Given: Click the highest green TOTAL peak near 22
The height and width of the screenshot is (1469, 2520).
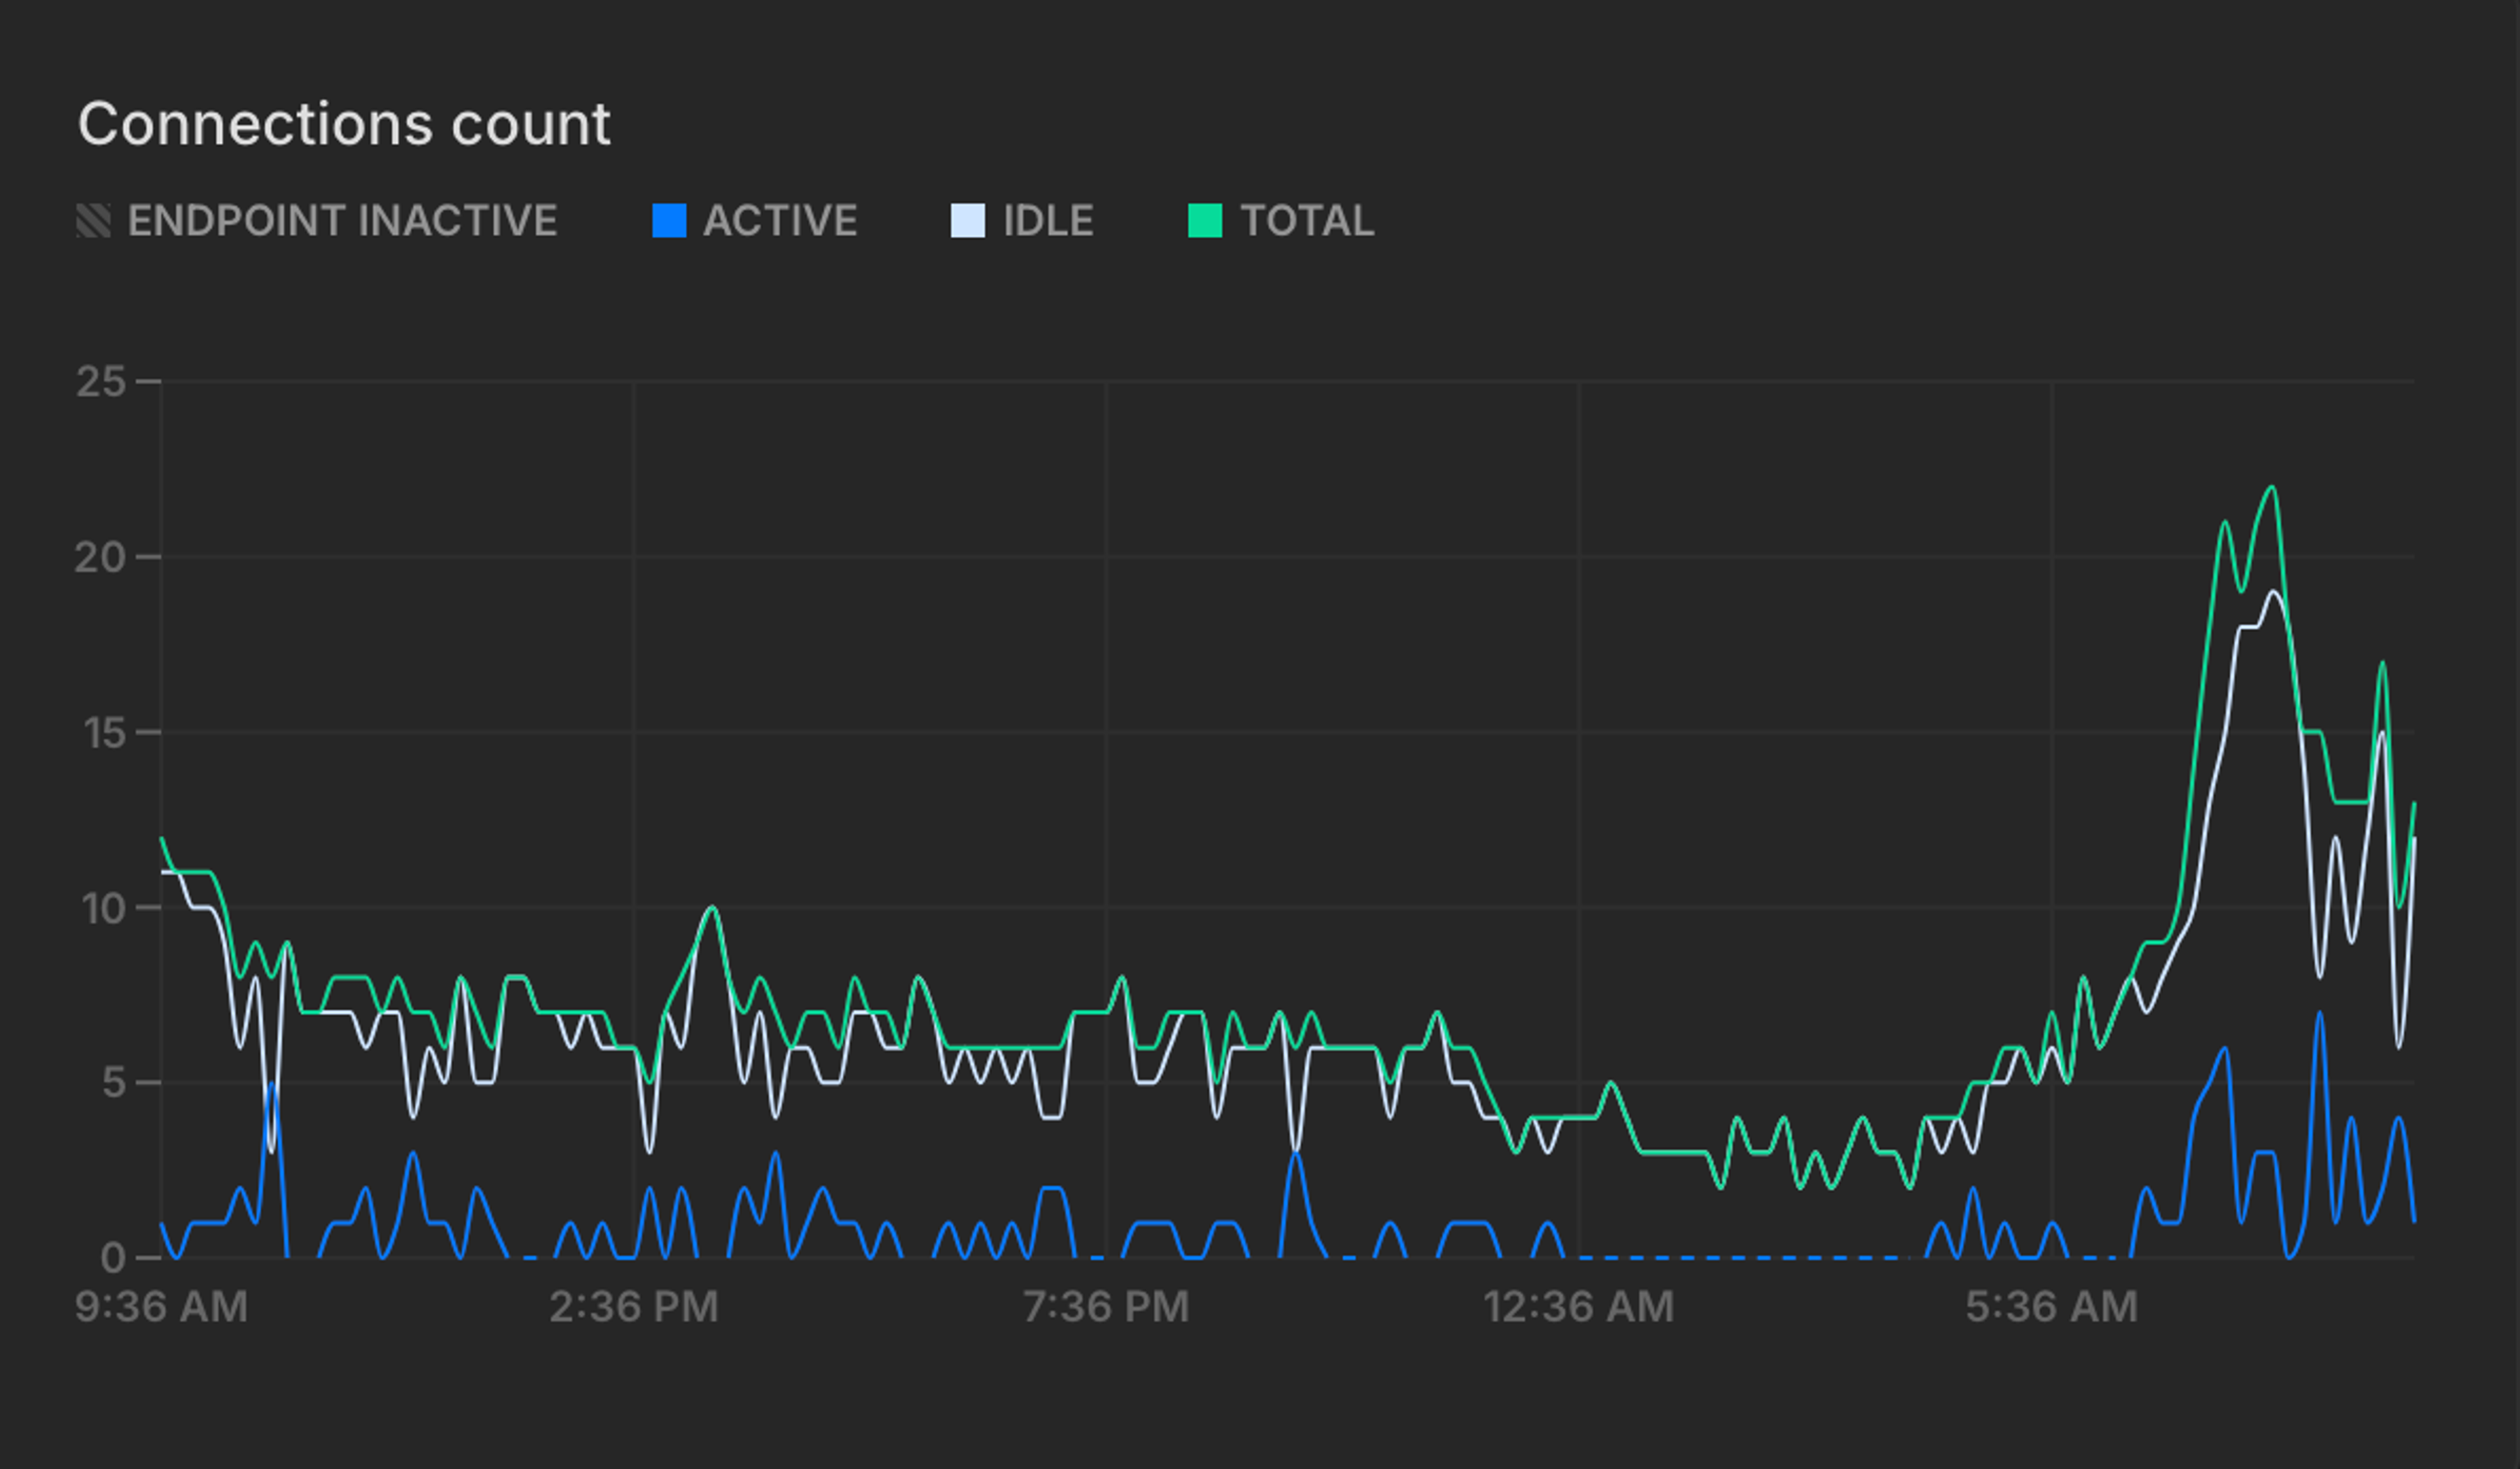Looking at the screenshot, I should tap(2272, 488).
